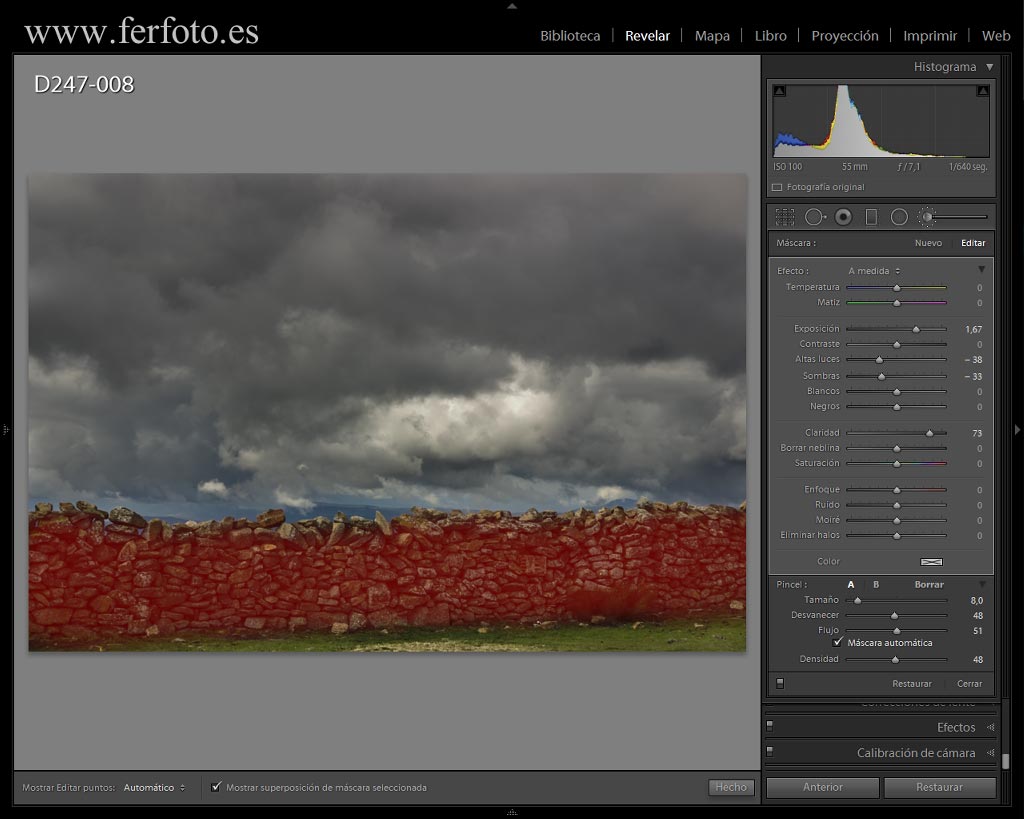Collapse brush options with Pincel triangle
The image size is (1024, 819).
click(x=982, y=584)
